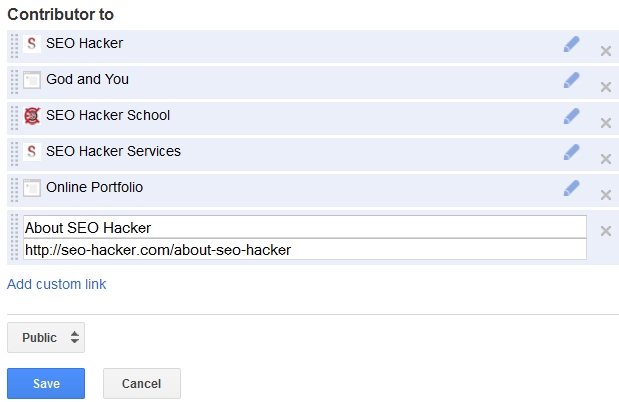This screenshot has width=619, height=402.
Task: Click the Save button
Action: click(46, 384)
